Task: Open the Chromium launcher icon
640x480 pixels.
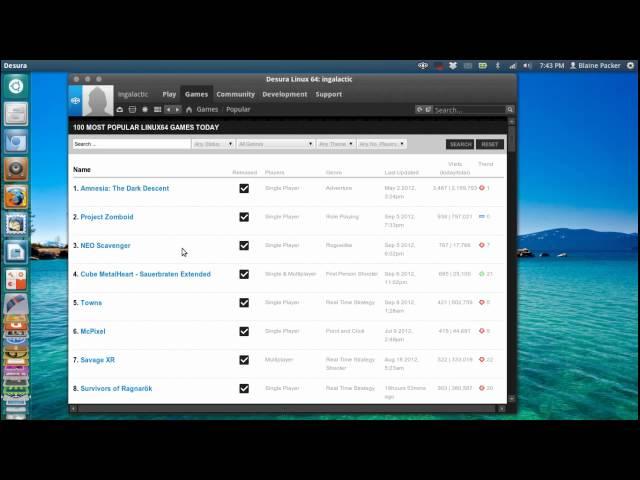Action: 16,141
